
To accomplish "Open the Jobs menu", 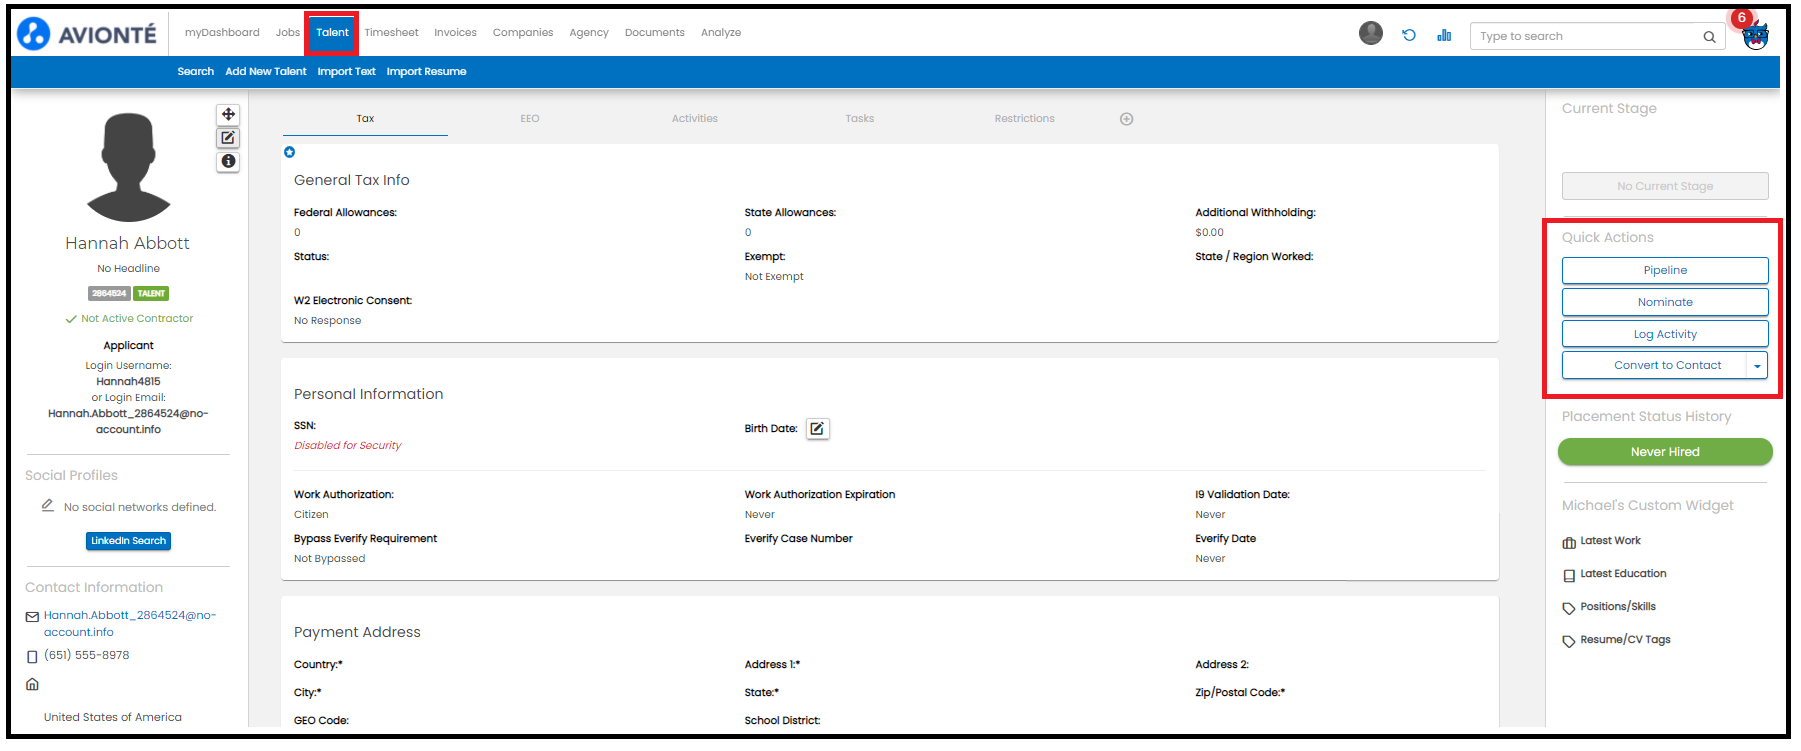I will 288,33.
